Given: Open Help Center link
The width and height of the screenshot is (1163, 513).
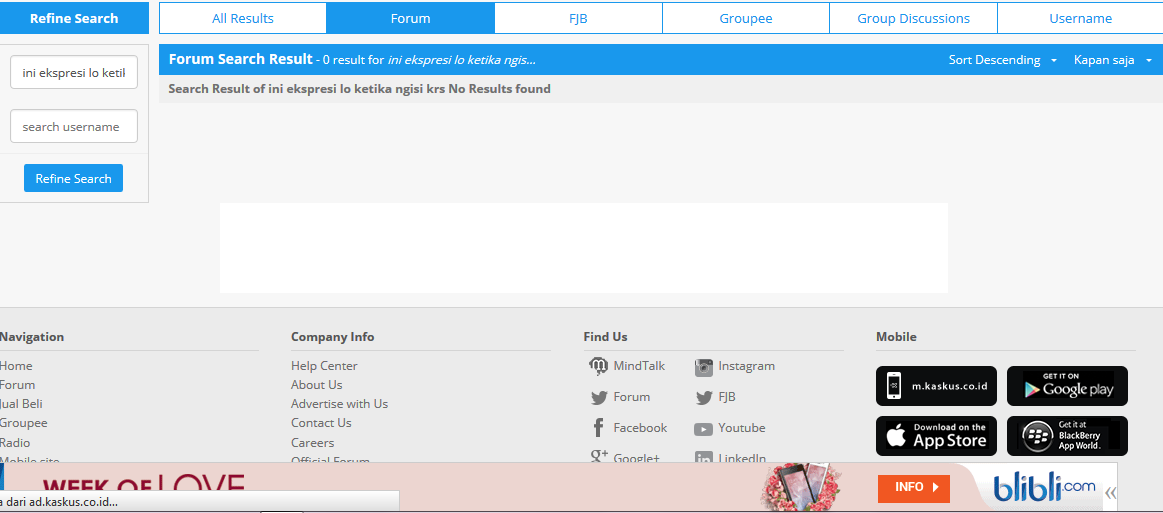Looking at the screenshot, I should coord(324,365).
